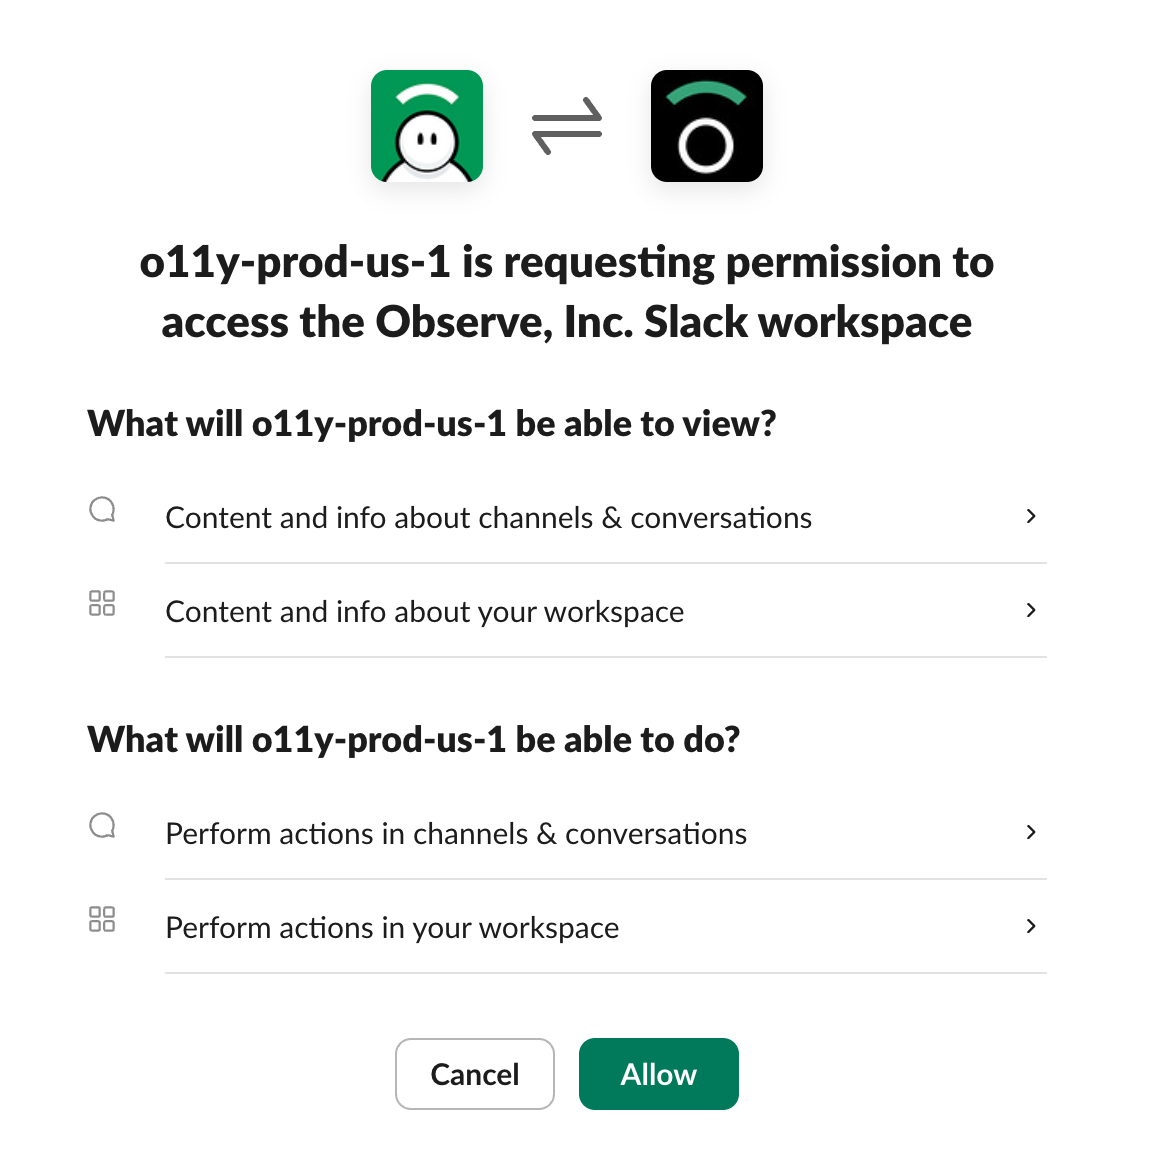Click speech bubble icon beside channel actions row
The image size is (1168, 1174).
[x=102, y=826]
